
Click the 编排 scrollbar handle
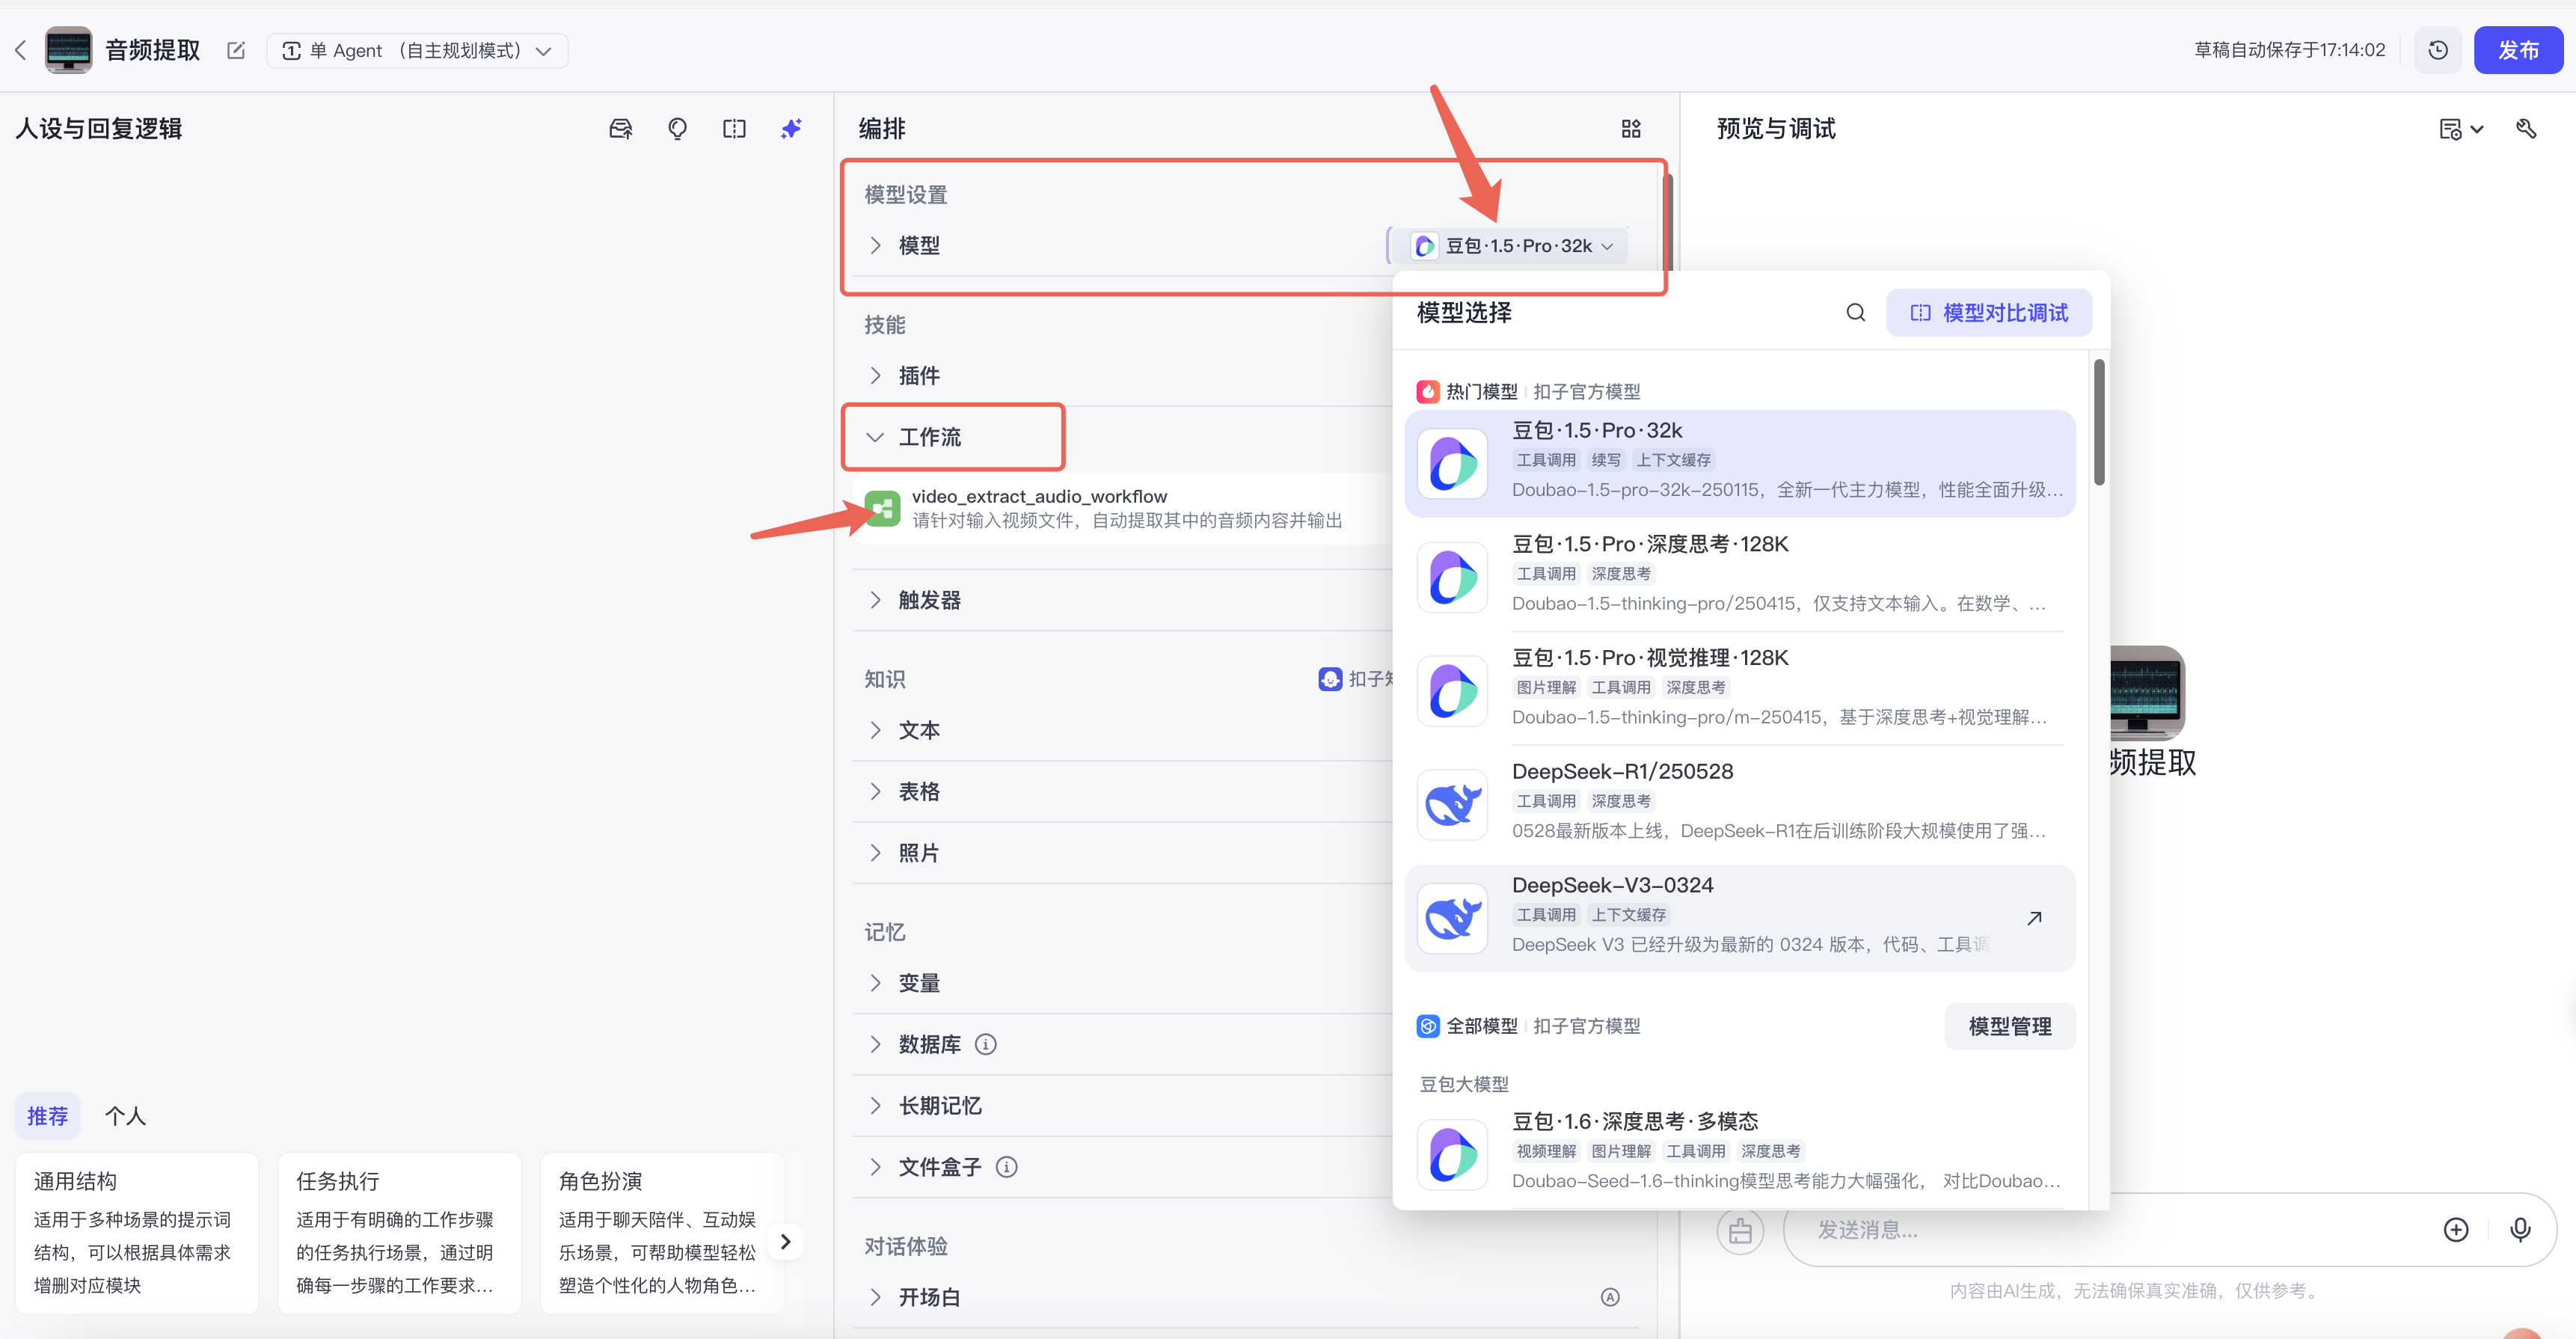click(1668, 222)
